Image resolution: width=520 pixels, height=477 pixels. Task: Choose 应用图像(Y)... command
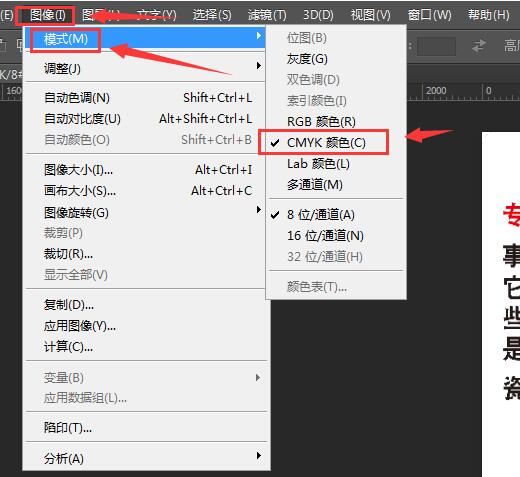tap(145, 326)
